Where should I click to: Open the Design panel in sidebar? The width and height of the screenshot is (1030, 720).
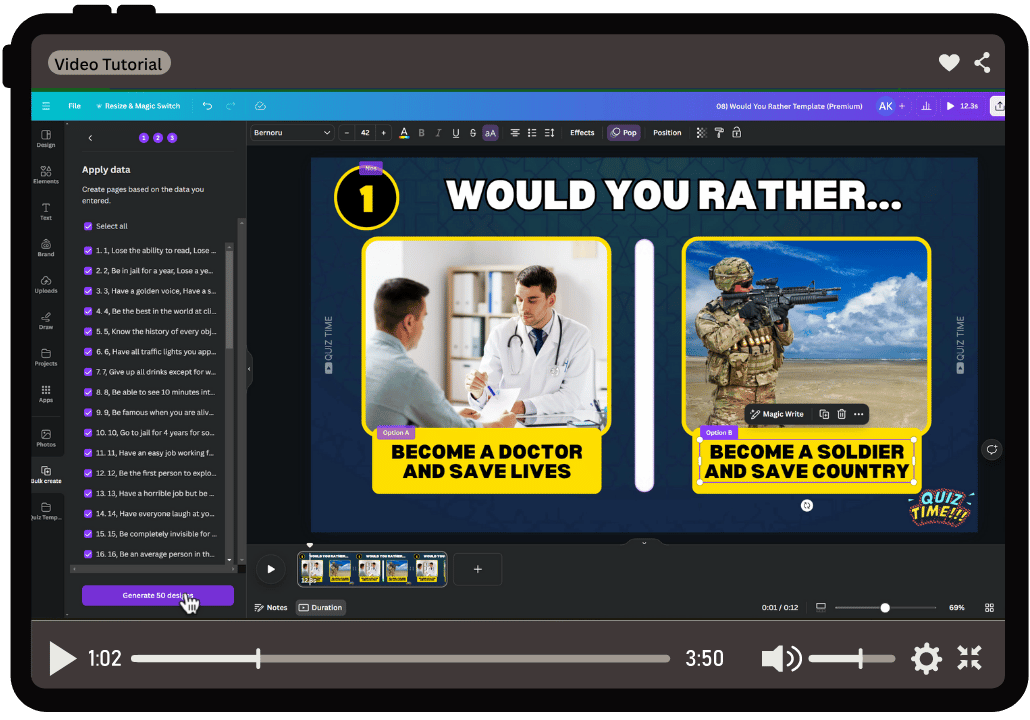coord(46,139)
